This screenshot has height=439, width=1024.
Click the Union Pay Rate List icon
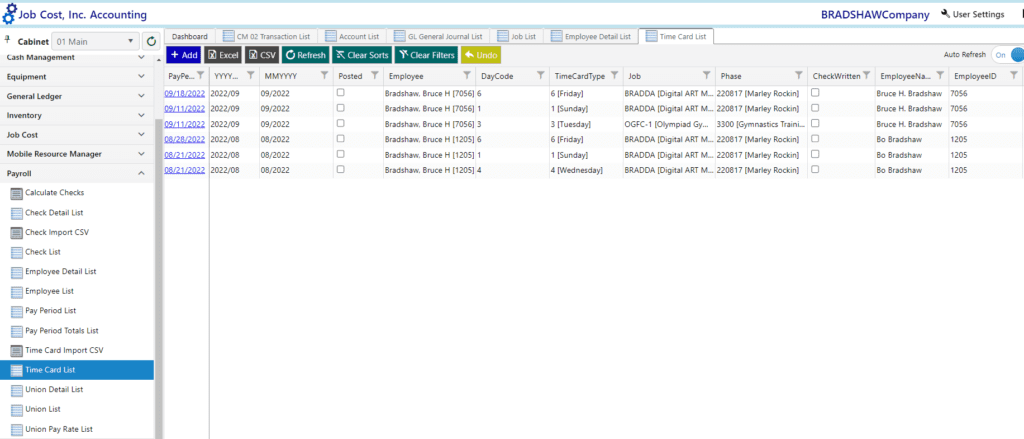coord(17,429)
